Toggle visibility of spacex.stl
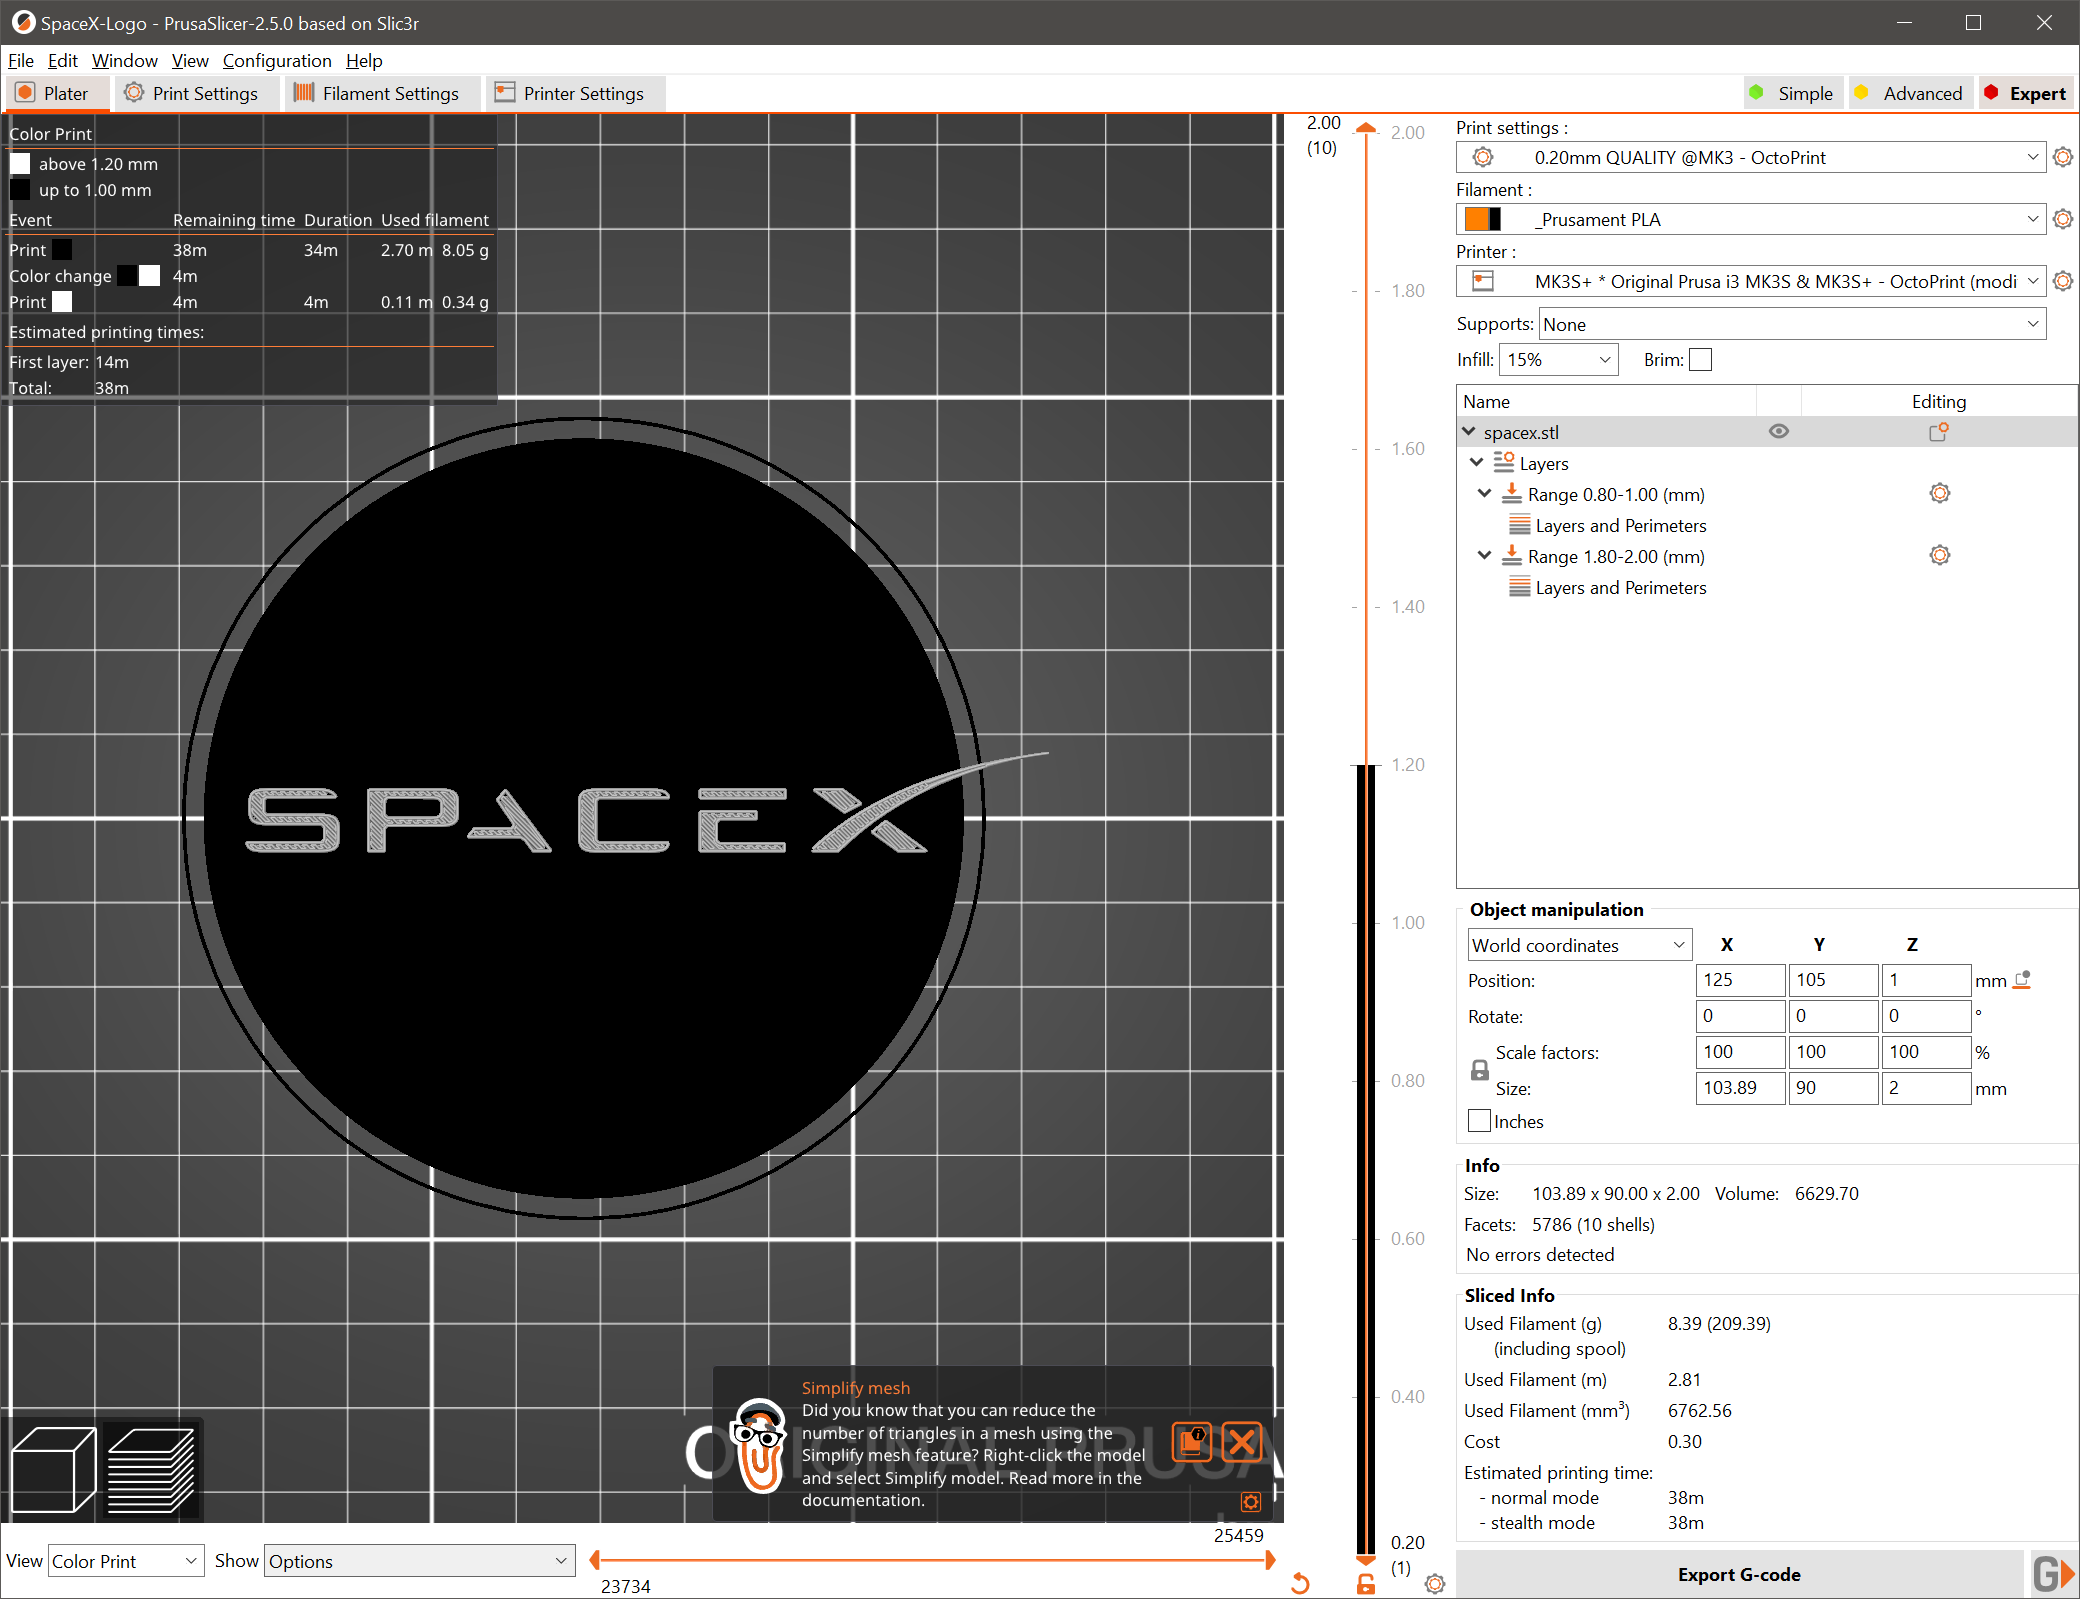 coord(1778,431)
